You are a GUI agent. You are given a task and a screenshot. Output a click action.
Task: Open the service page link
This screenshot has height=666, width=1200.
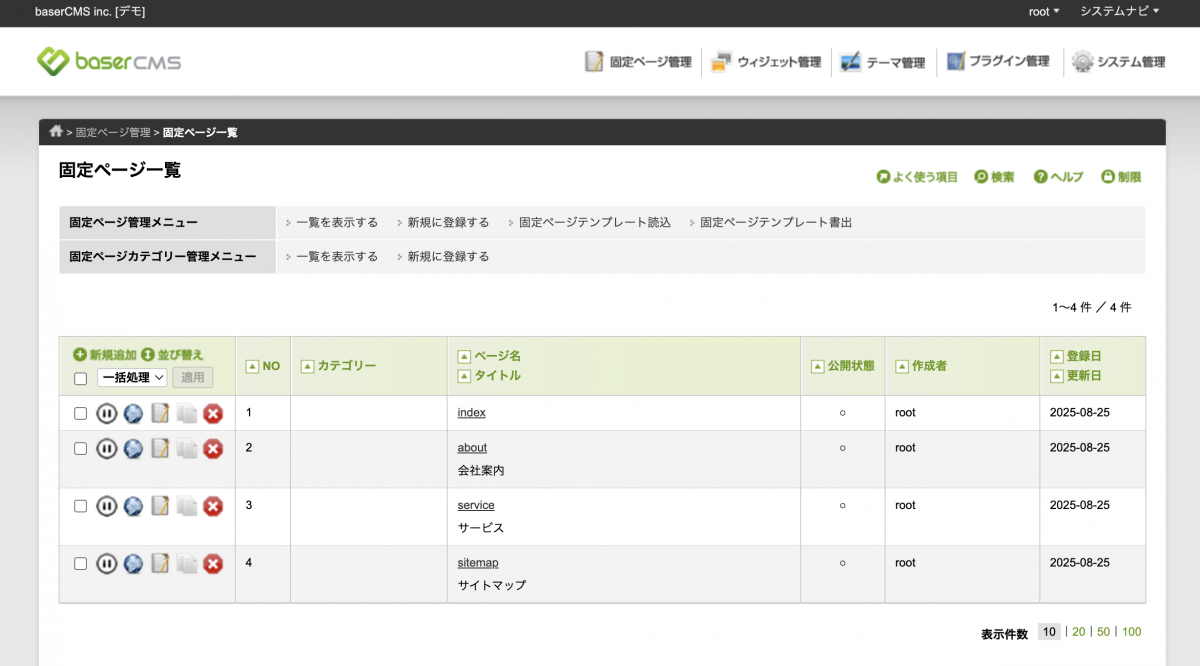click(476, 506)
